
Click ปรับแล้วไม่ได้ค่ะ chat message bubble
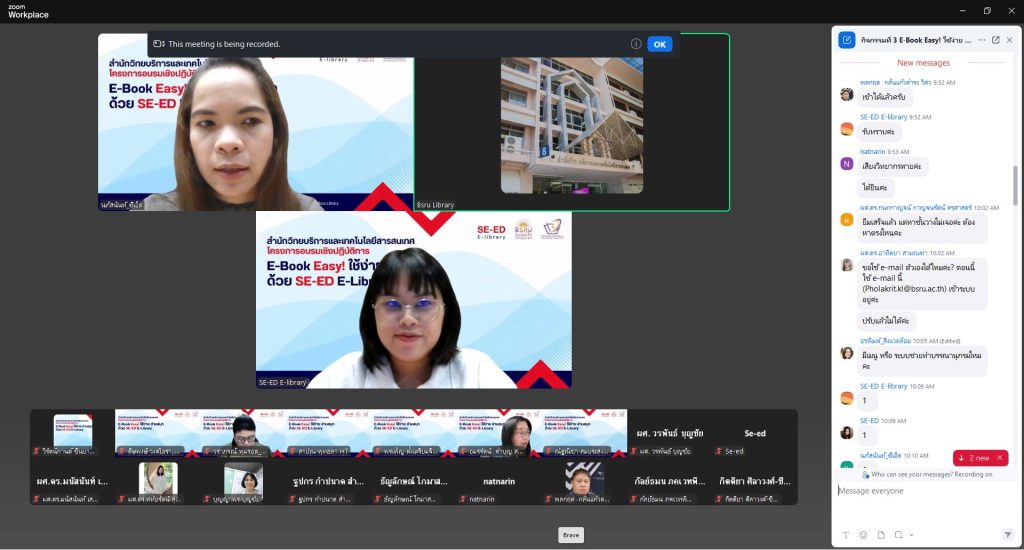[x=886, y=321]
